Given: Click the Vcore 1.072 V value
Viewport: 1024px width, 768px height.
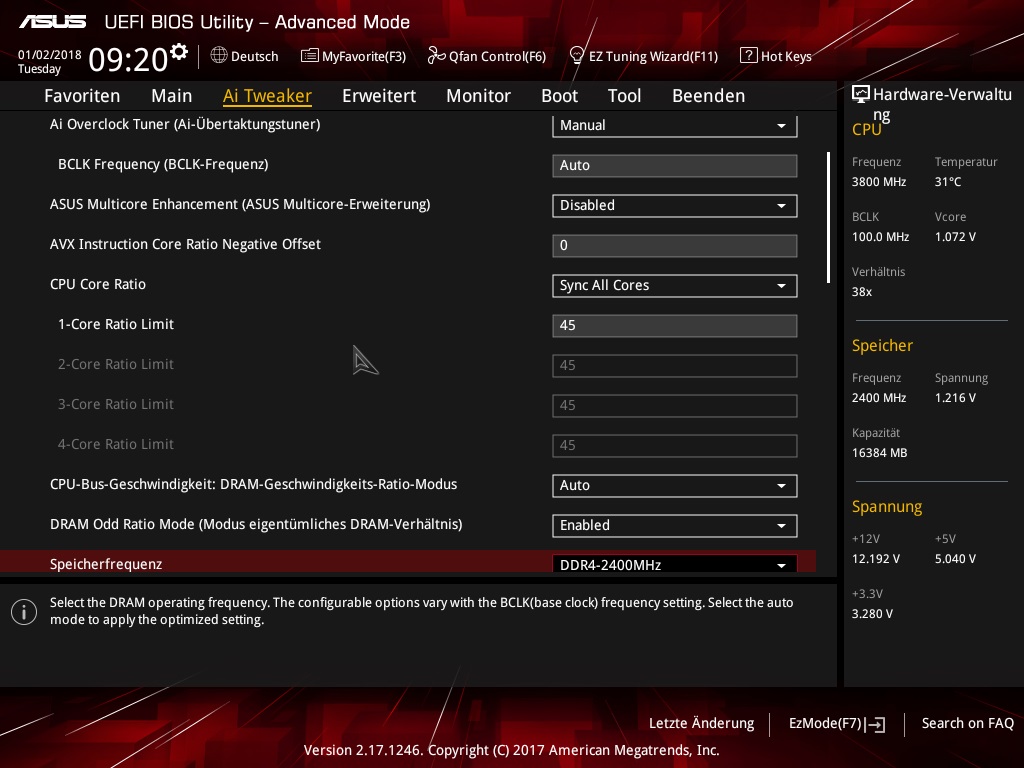Looking at the screenshot, I should [x=955, y=237].
